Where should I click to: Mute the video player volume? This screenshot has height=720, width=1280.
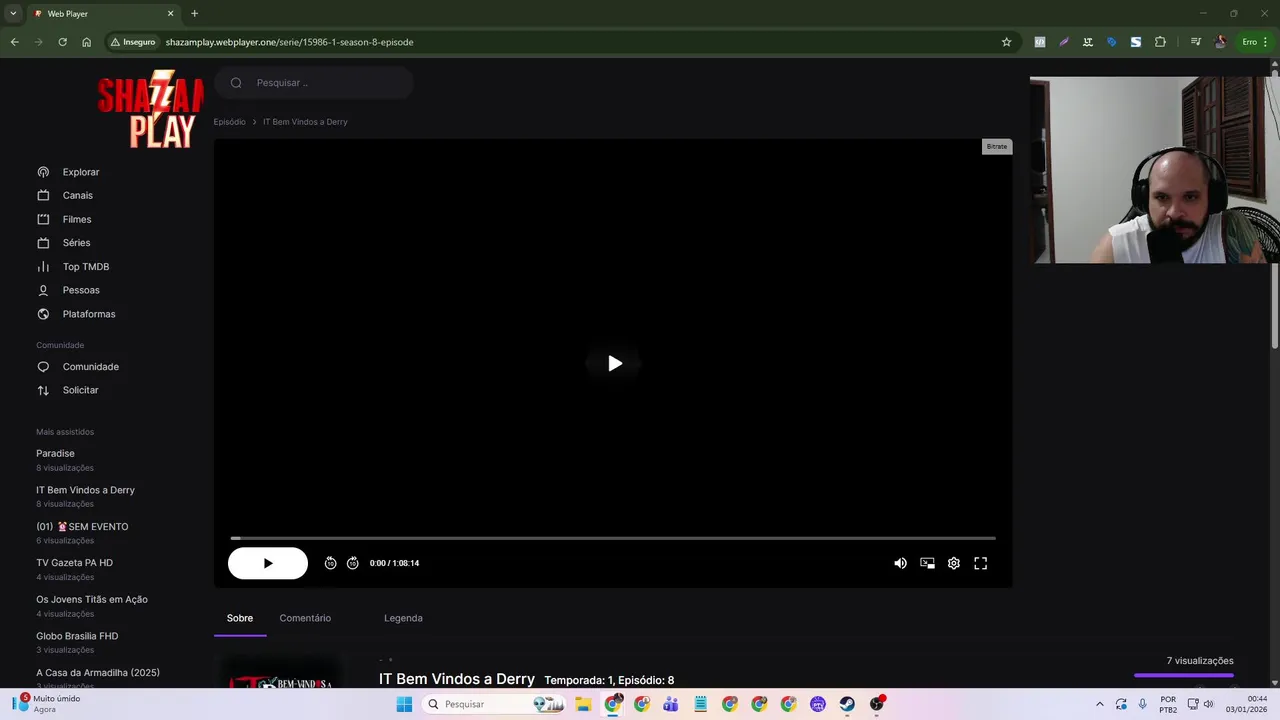pos(900,563)
